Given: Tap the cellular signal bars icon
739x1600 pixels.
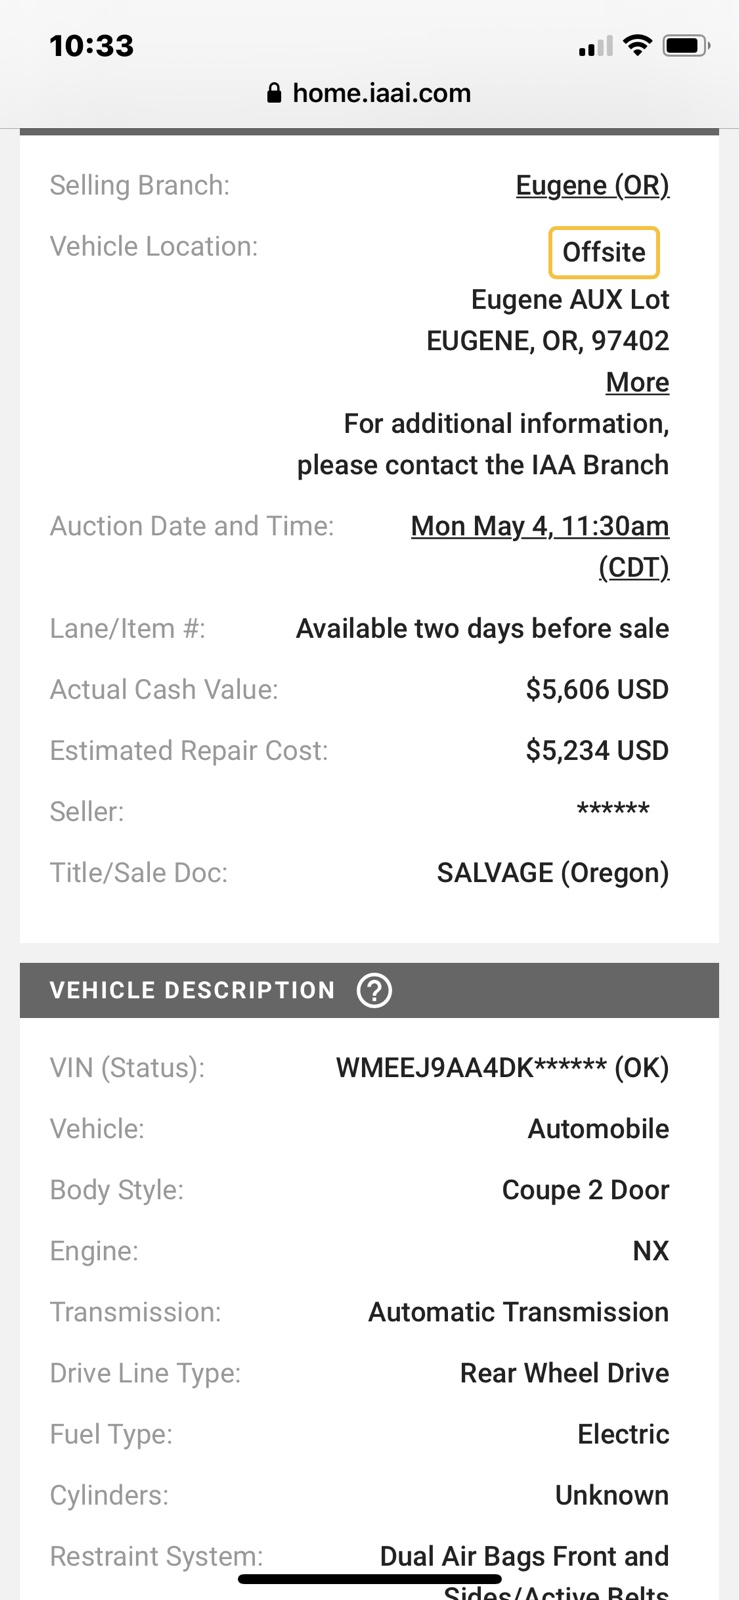Looking at the screenshot, I should pos(595,46).
